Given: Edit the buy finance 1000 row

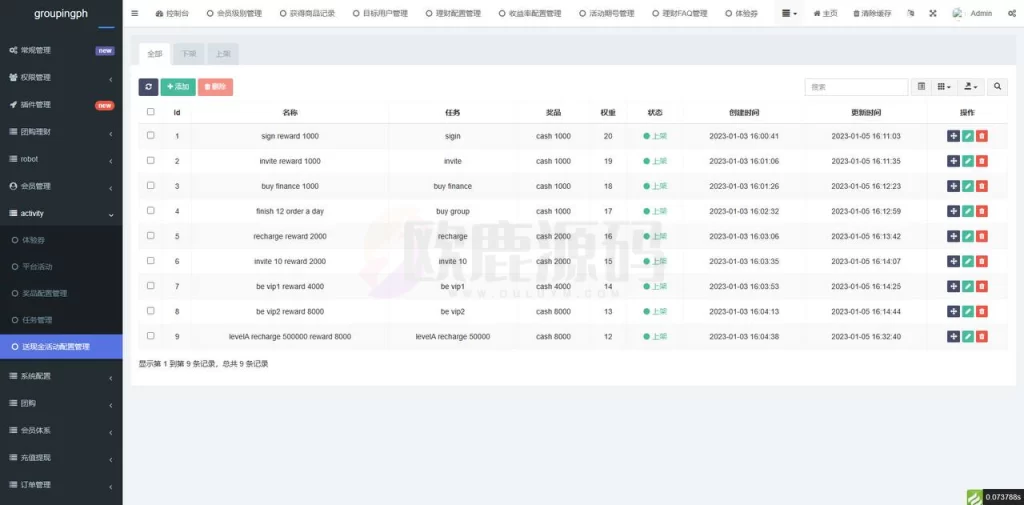Looking at the screenshot, I should pos(968,186).
